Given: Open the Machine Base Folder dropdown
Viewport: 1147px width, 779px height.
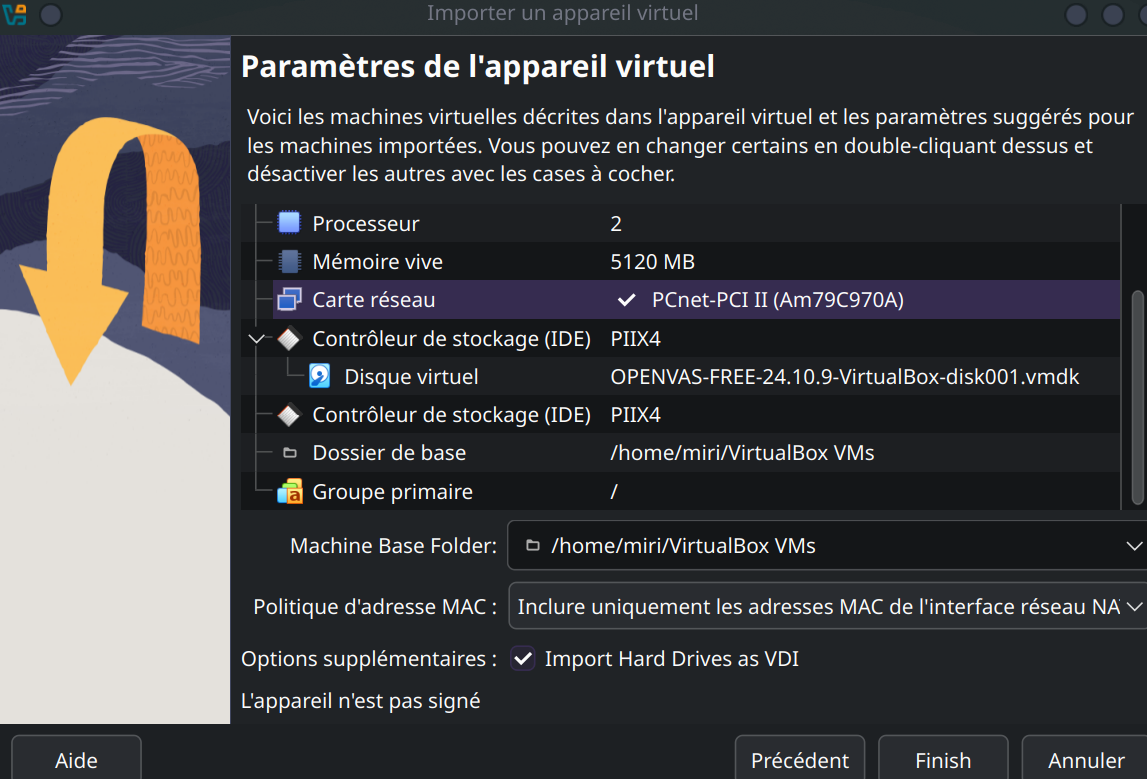Looking at the screenshot, I should pos(1132,545).
